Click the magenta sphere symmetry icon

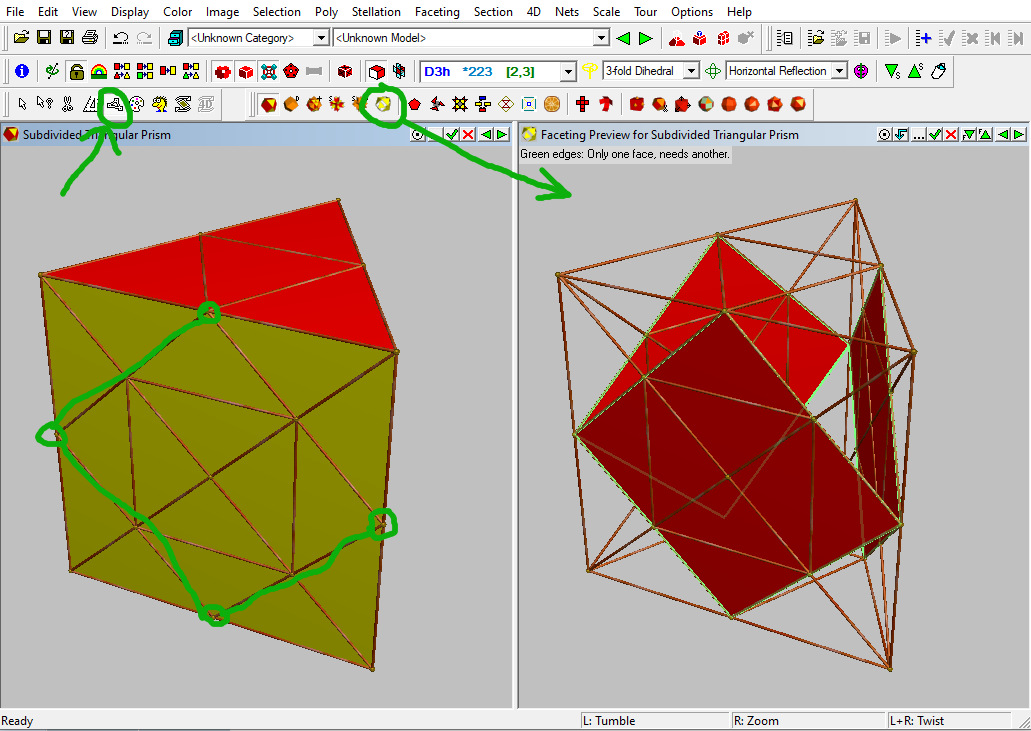tap(861, 71)
